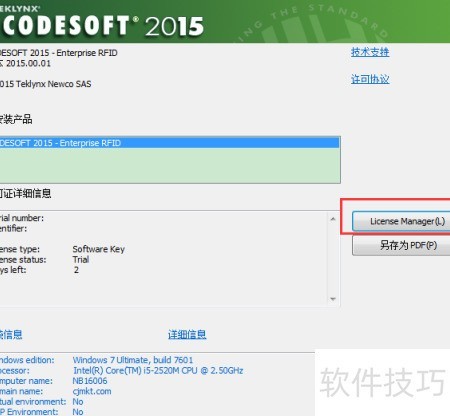Image resolution: width=450 pixels, height=416 pixels.
Task: Click the license details scrollbar up arrow
Action: pos(333,219)
